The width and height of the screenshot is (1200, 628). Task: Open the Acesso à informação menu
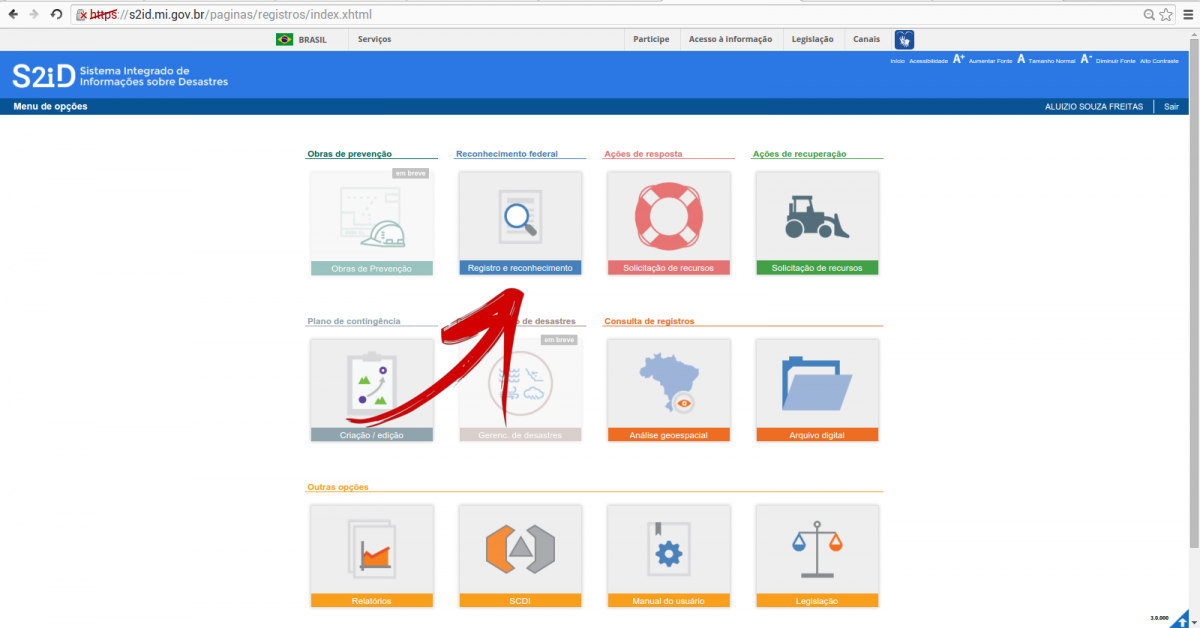click(730, 39)
